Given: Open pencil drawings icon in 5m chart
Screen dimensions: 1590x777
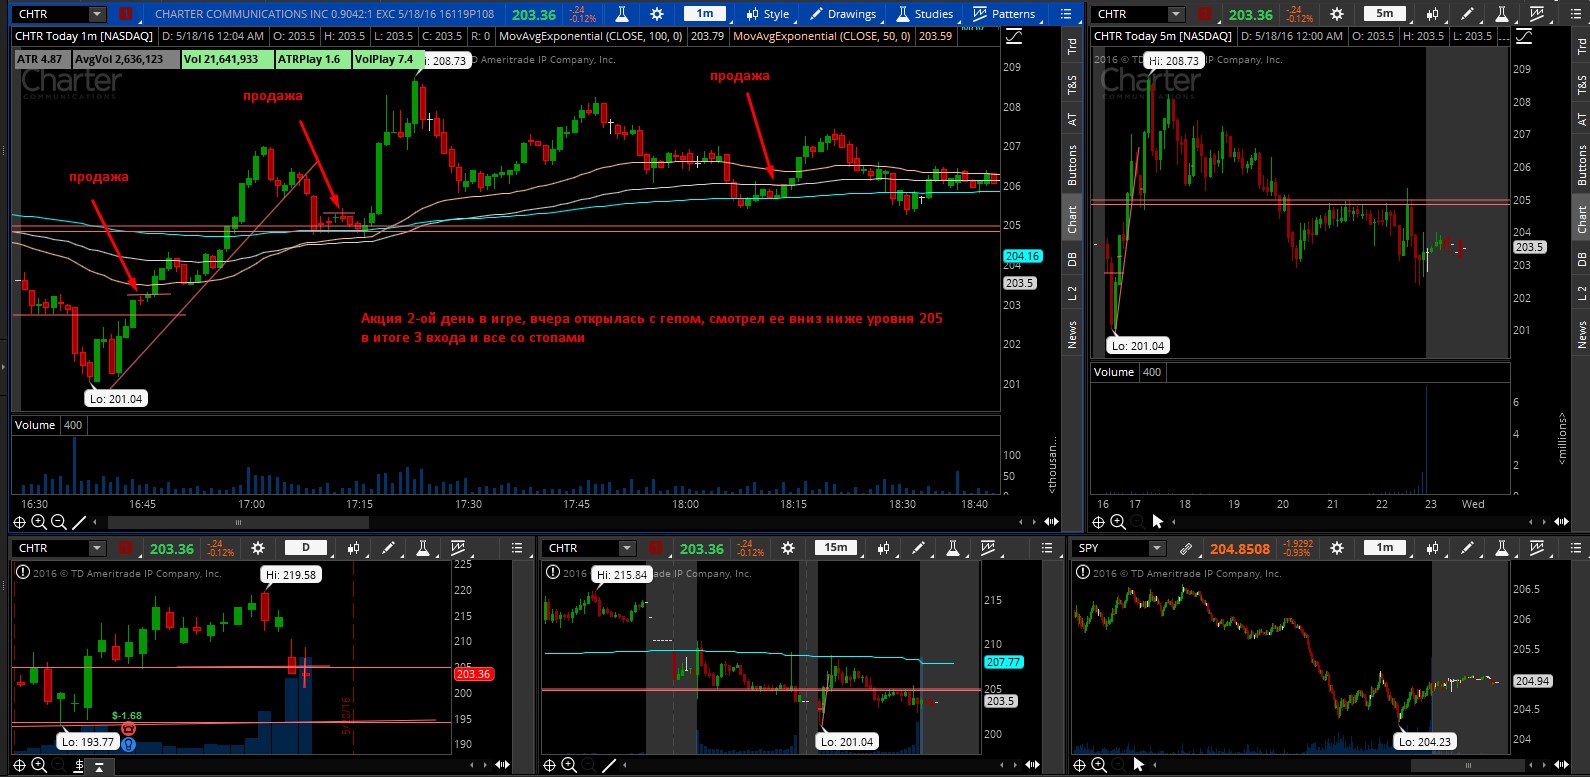Looking at the screenshot, I should pyautogui.click(x=1467, y=14).
